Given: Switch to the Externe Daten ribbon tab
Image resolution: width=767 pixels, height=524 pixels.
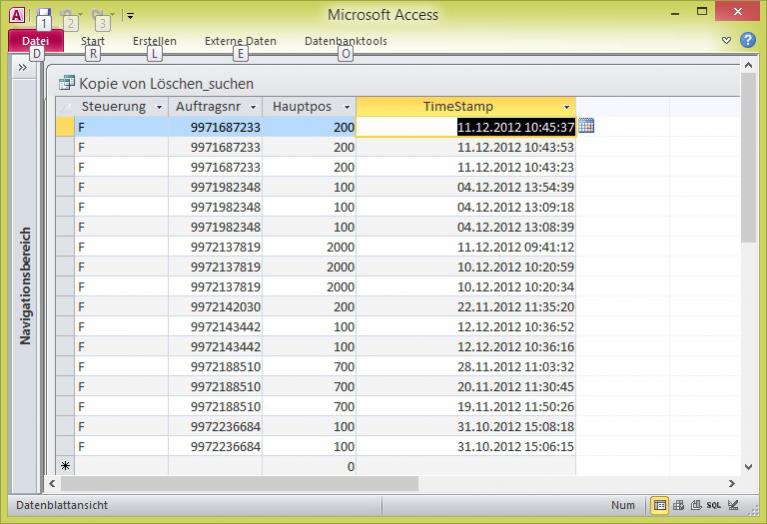Looking at the screenshot, I should pos(240,41).
